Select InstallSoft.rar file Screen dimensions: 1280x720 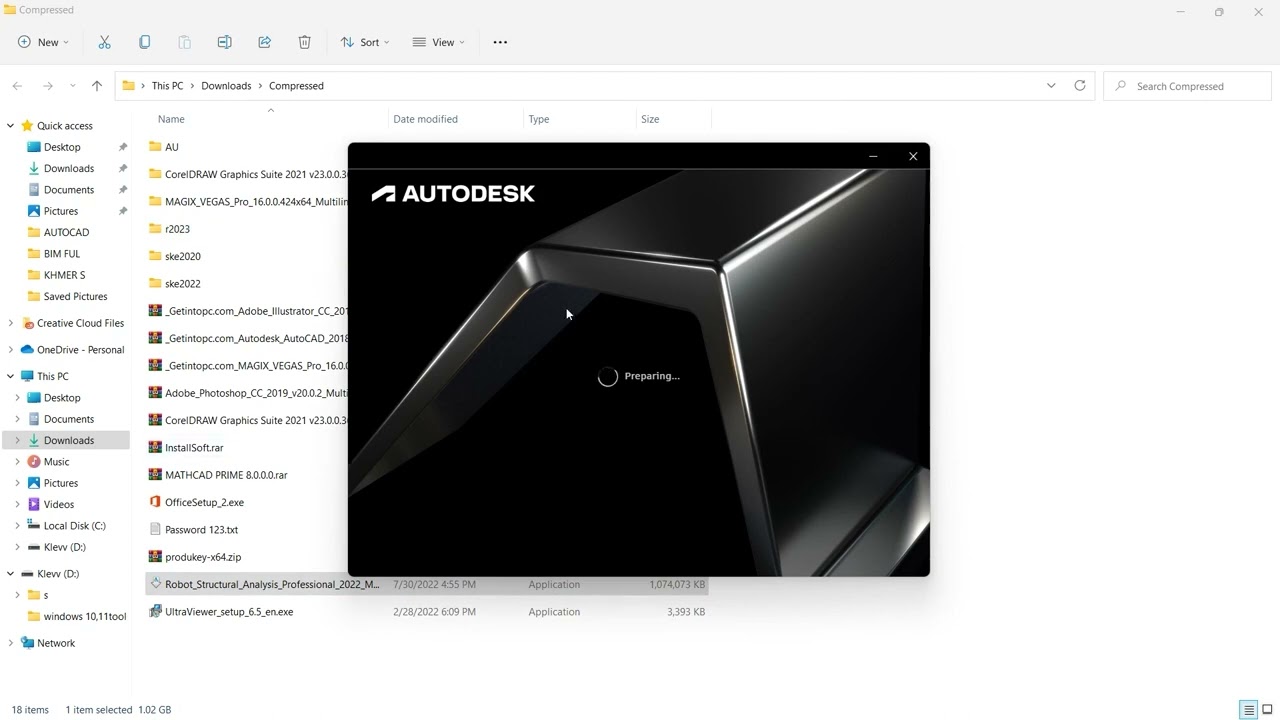(x=194, y=448)
